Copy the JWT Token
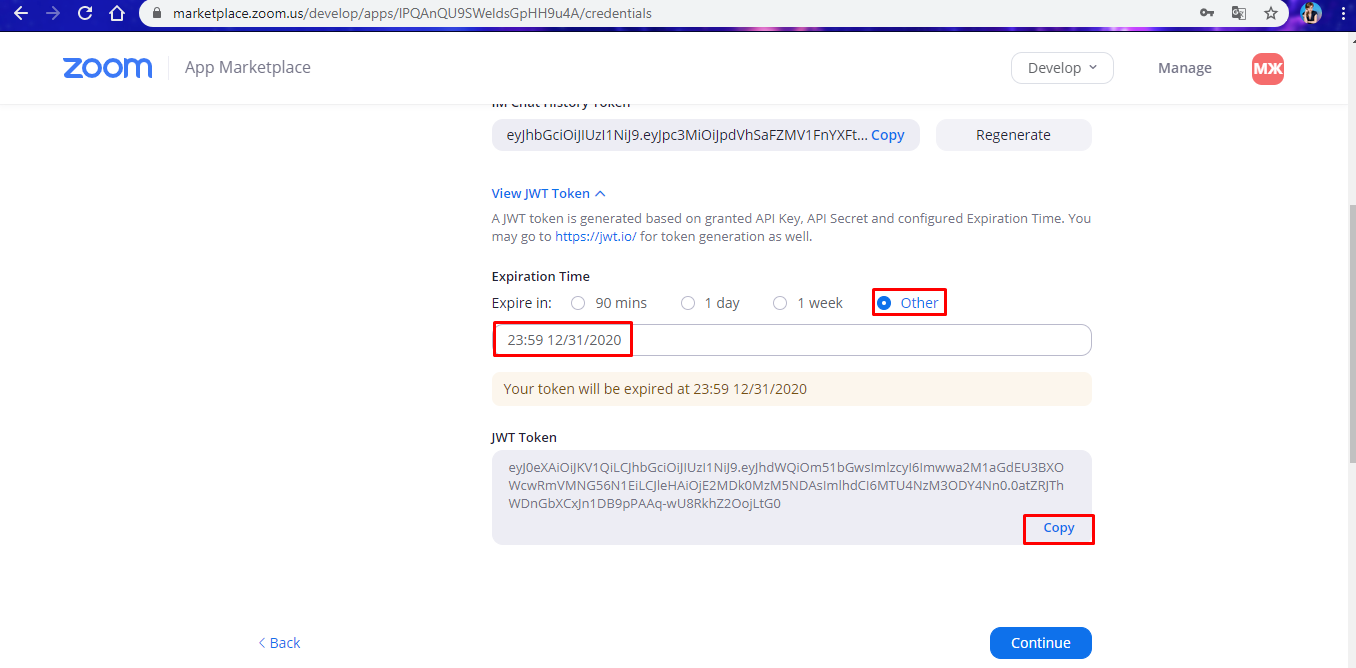The width and height of the screenshot is (1356, 668). [1059, 528]
